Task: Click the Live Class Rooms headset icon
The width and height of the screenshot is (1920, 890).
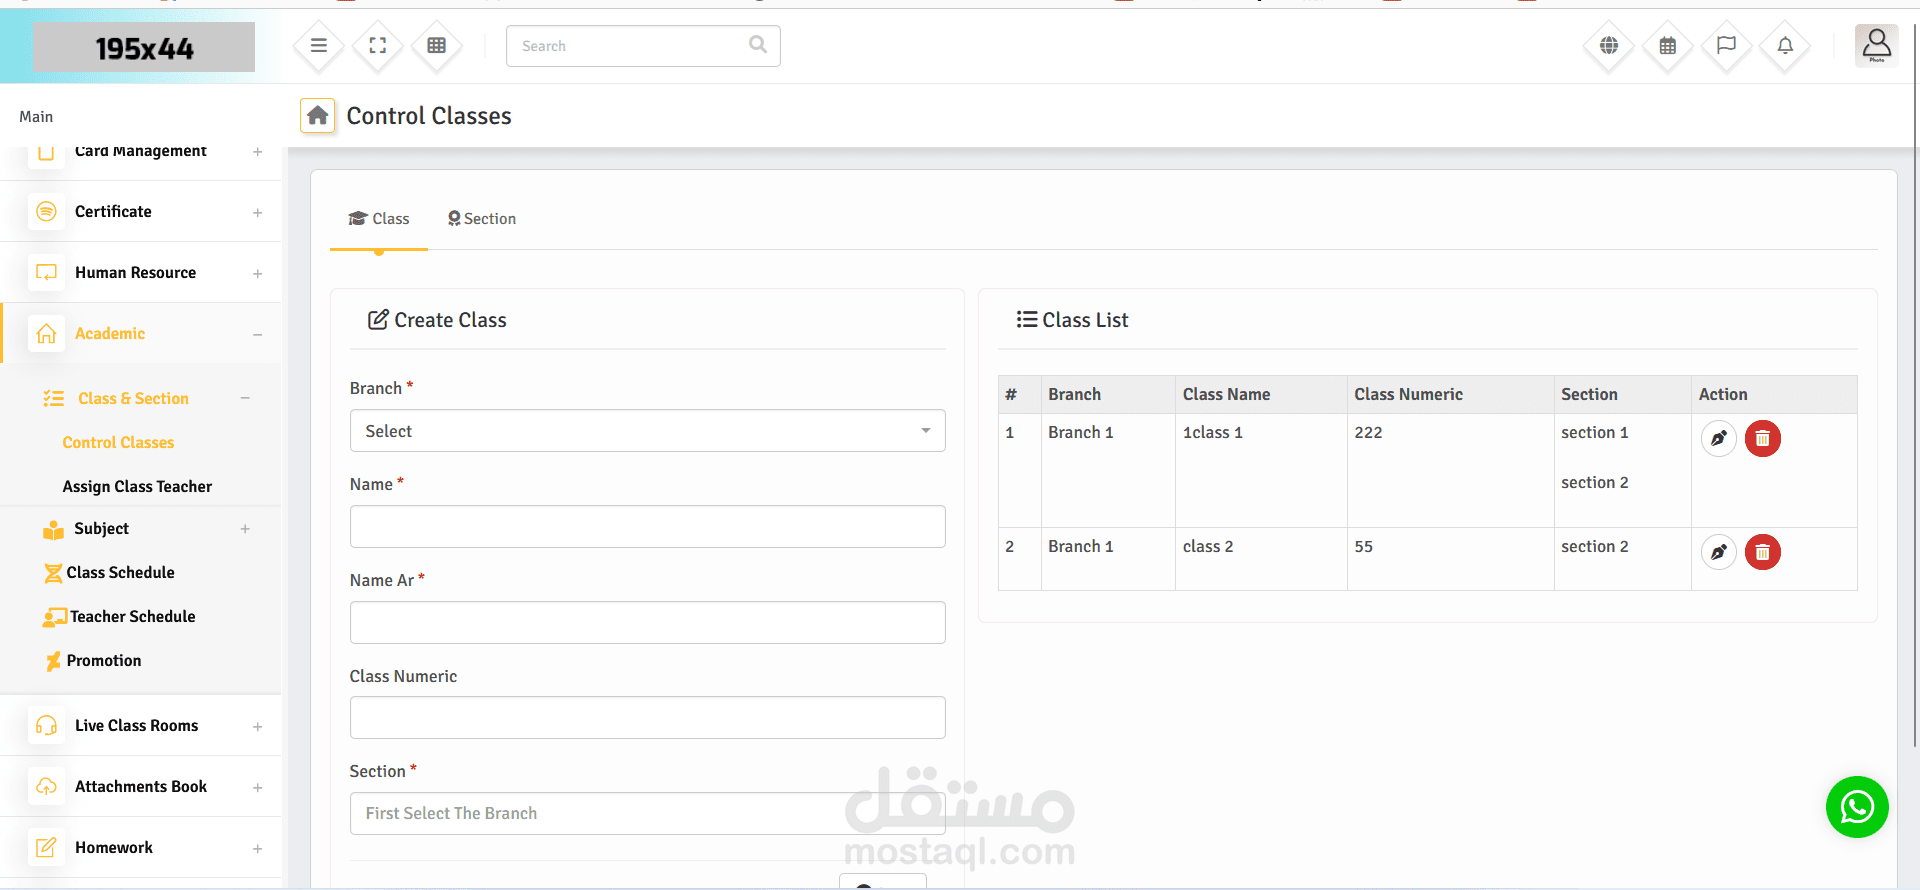Action: (x=46, y=726)
